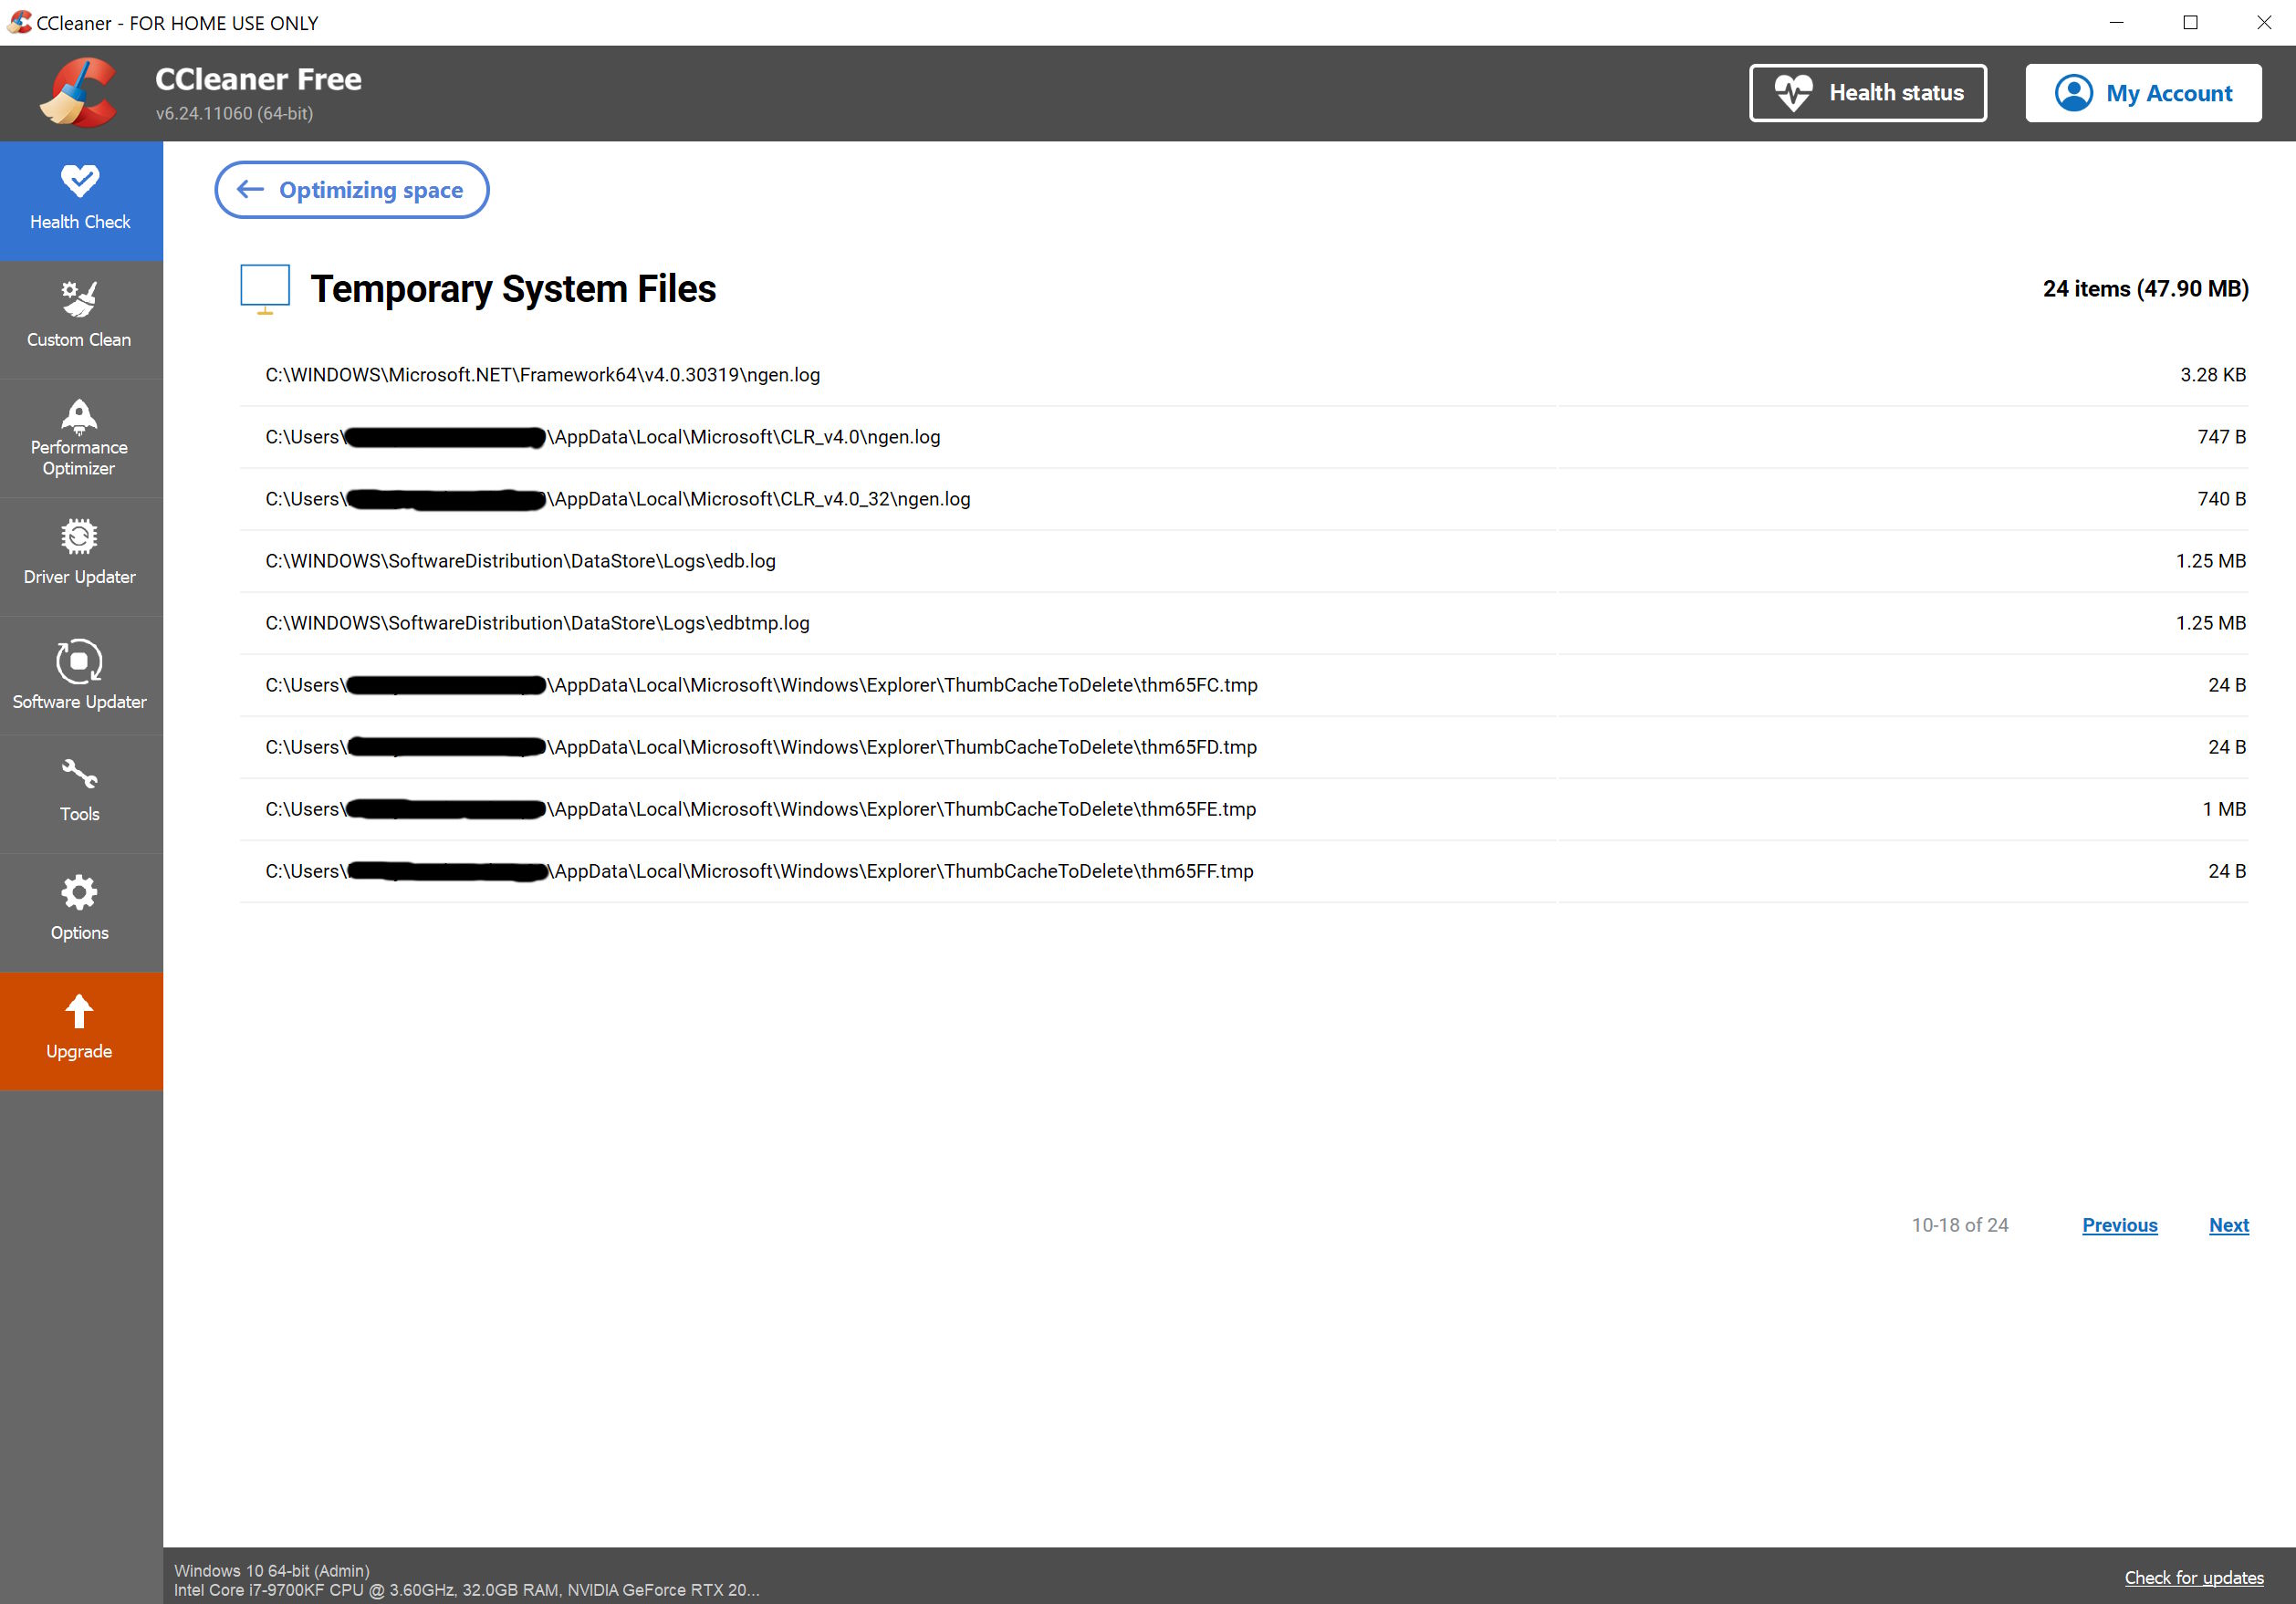This screenshot has width=2296, height=1604.
Task: Go to Next page of items
Action: (x=2228, y=1225)
